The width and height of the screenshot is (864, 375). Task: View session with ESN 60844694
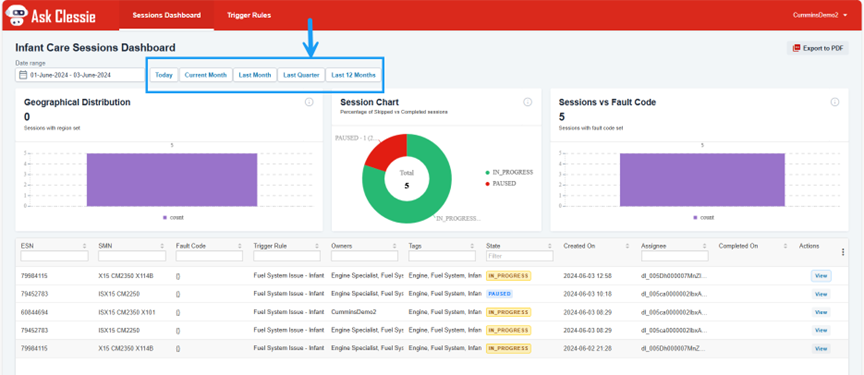point(821,312)
